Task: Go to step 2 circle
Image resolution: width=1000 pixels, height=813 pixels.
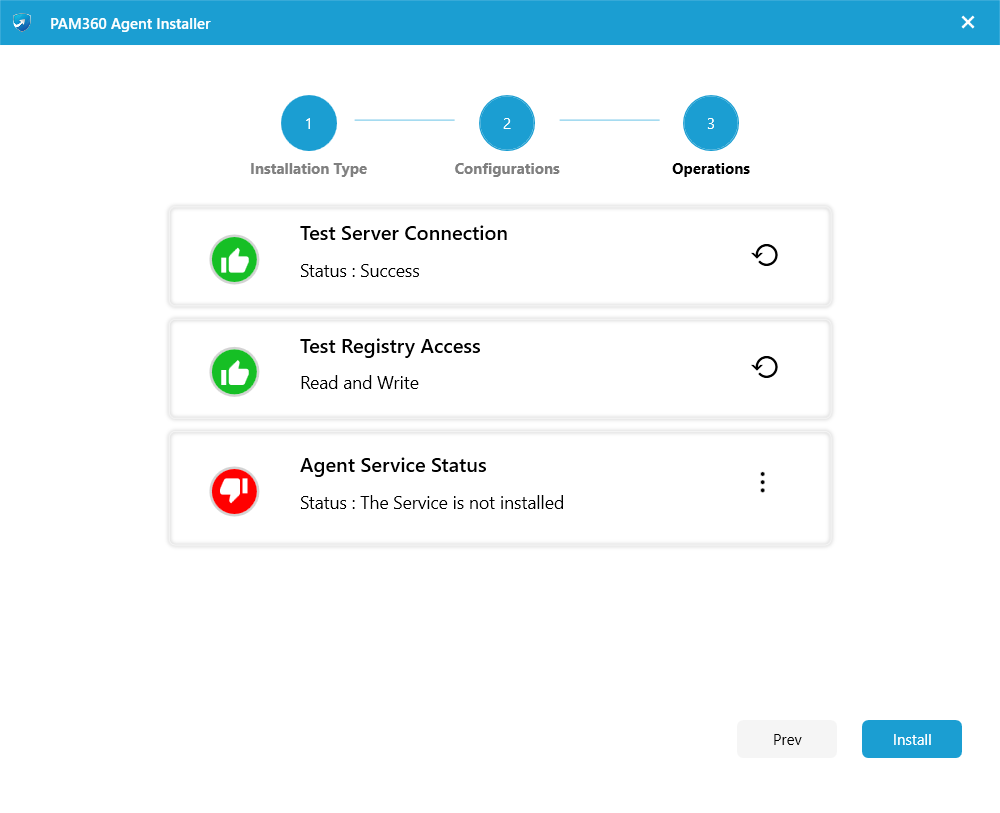Action: pyautogui.click(x=507, y=123)
